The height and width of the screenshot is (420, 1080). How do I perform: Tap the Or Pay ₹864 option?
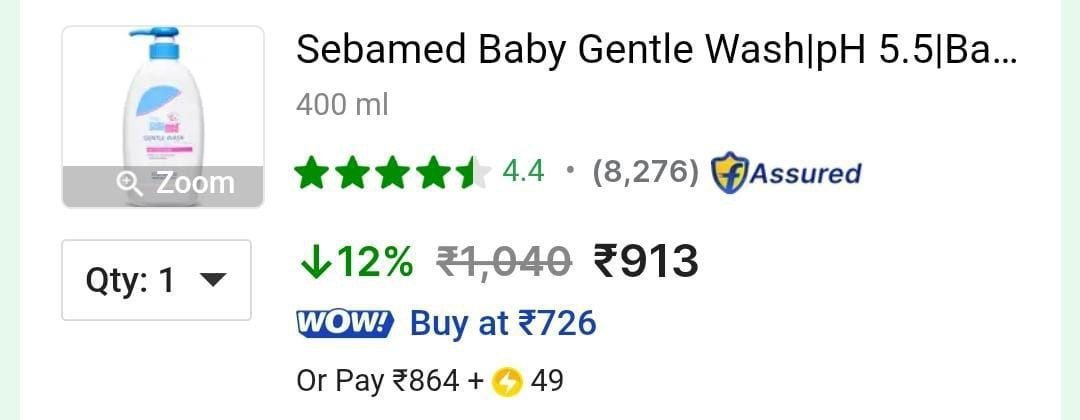pos(378,381)
